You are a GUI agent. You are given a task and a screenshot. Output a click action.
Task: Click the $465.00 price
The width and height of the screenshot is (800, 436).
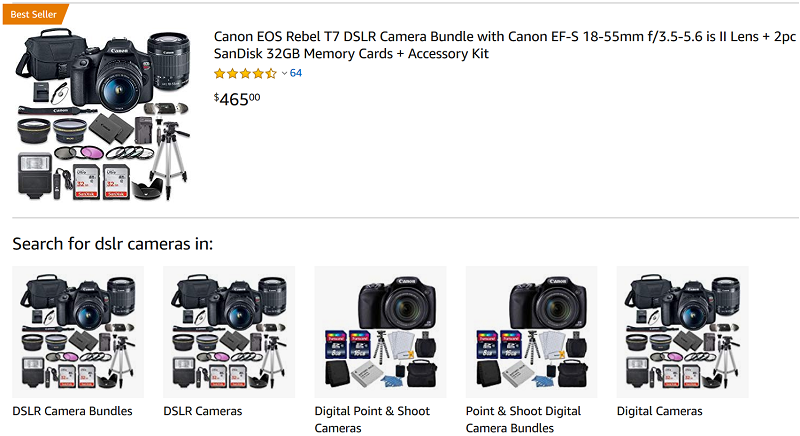coord(236,99)
